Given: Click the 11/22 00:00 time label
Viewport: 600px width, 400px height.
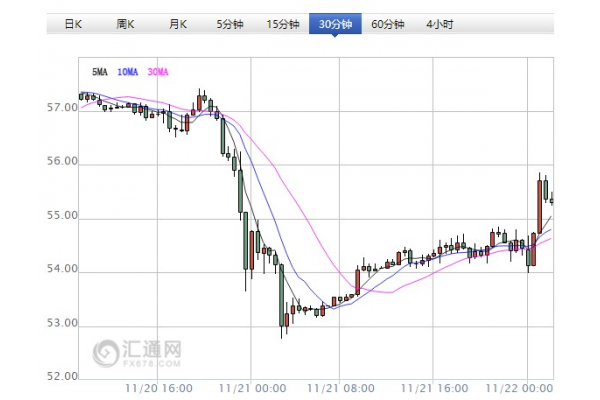Looking at the screenshot, I should 519,388.
